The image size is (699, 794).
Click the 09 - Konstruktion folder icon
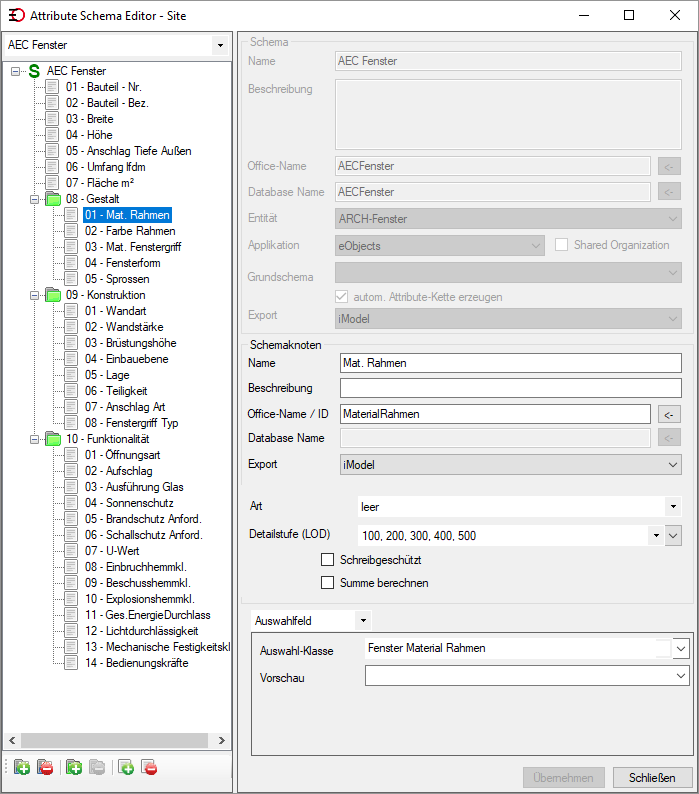[x=53, y=295]
